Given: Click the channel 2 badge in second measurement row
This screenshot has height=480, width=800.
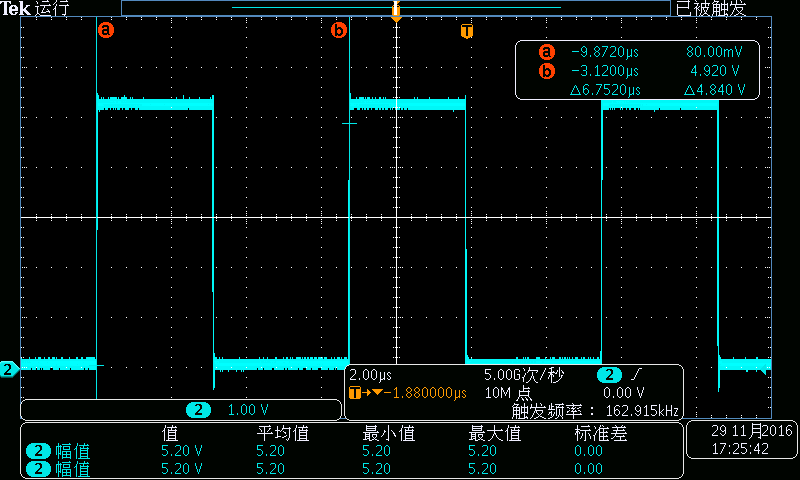Looking at the screenshot, I should [38, 469].
